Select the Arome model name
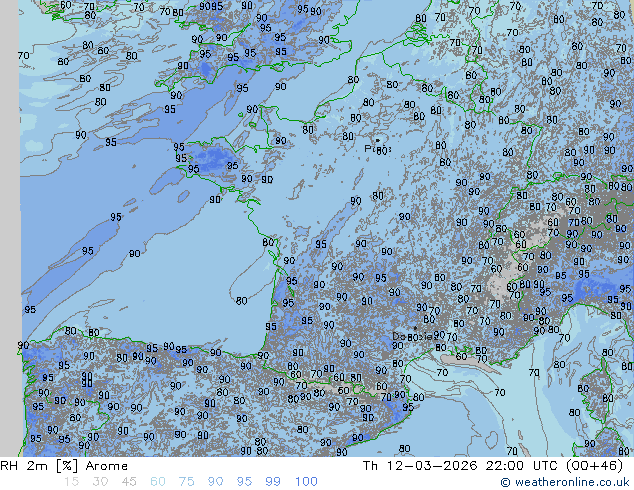634x490 pixels. tap(106, 466)
